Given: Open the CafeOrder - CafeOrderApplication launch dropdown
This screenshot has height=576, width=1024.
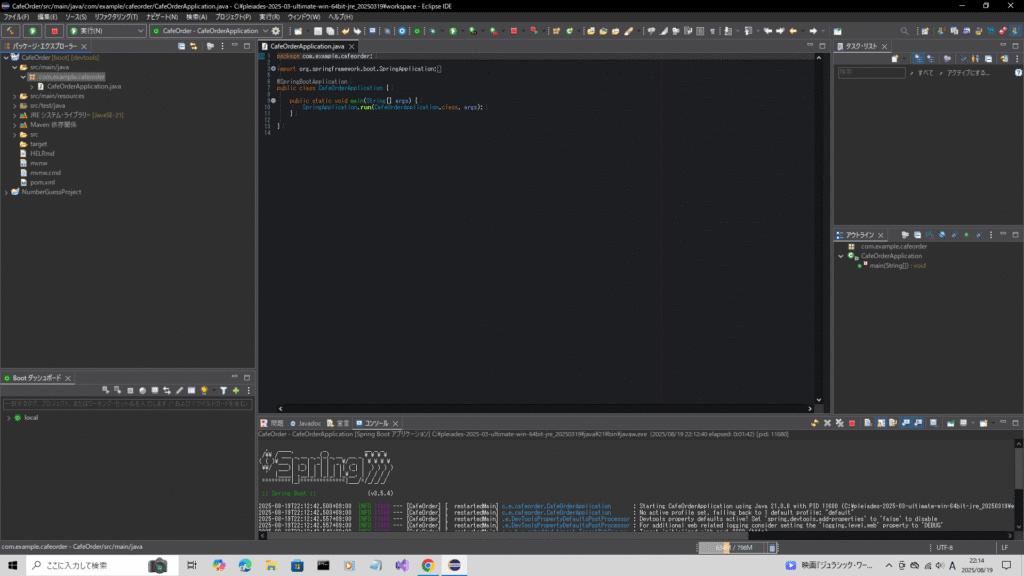Looking at the screenshot, I should 209,31.
